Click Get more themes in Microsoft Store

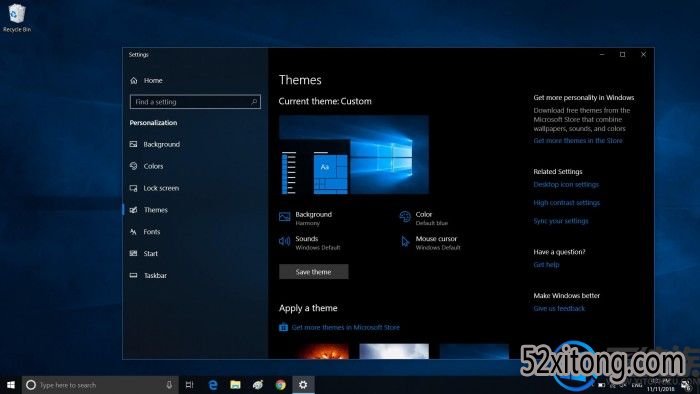pos(346,327)
